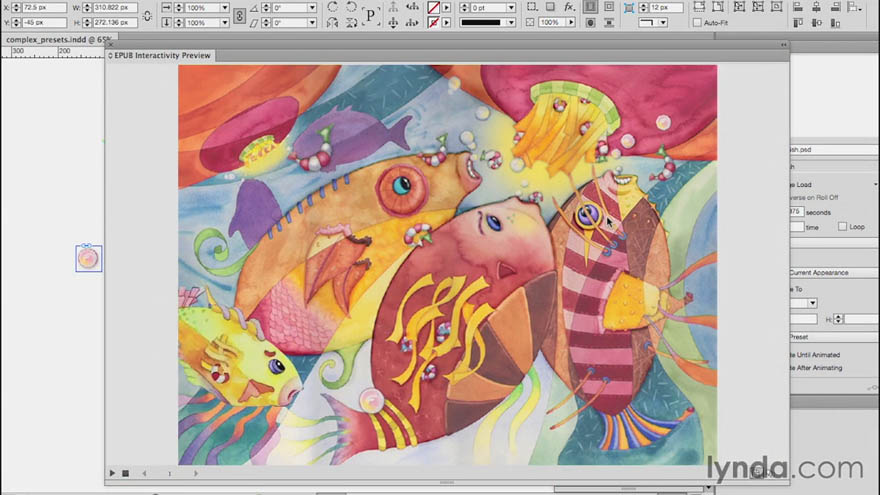Click the Select Content icon
This screenshot has height=495, width=880.
pos(393,23)
